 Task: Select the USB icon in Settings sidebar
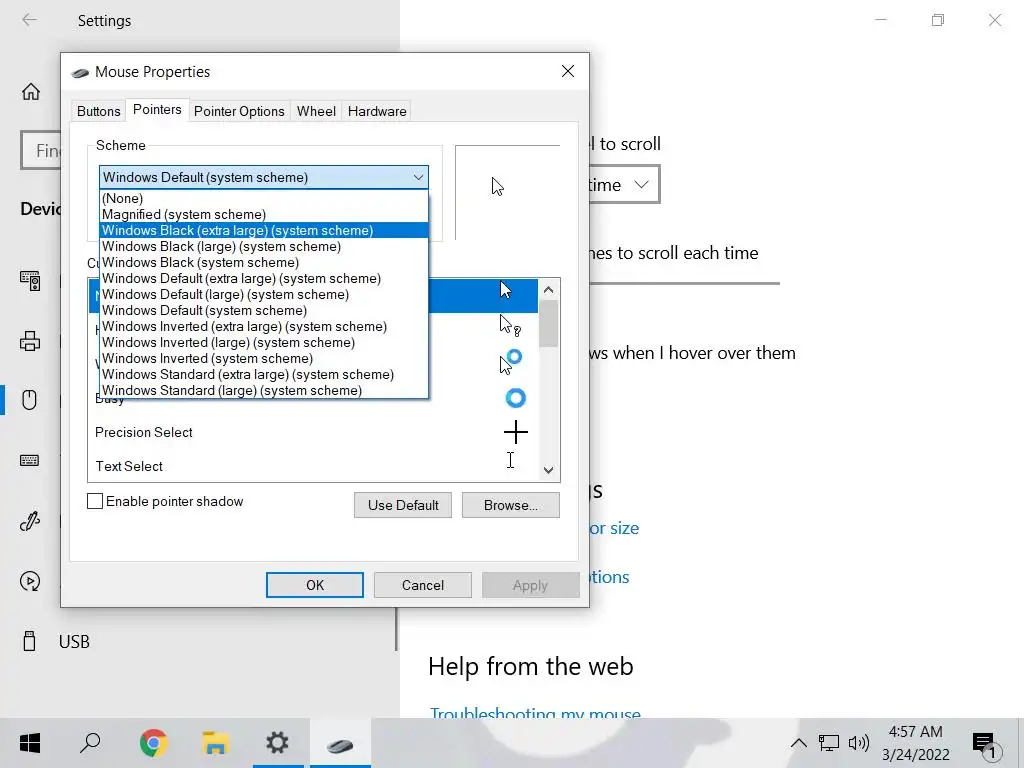point(29,641)
